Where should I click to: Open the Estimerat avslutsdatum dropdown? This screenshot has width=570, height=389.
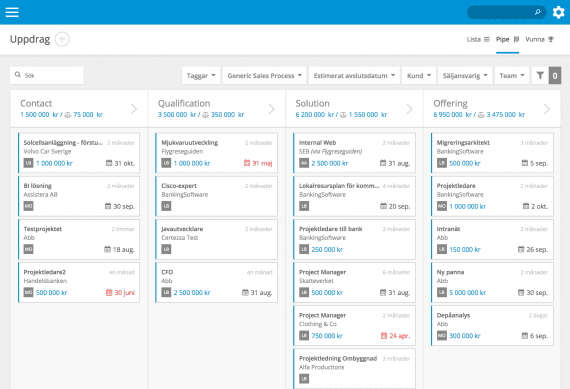point(354,76)
